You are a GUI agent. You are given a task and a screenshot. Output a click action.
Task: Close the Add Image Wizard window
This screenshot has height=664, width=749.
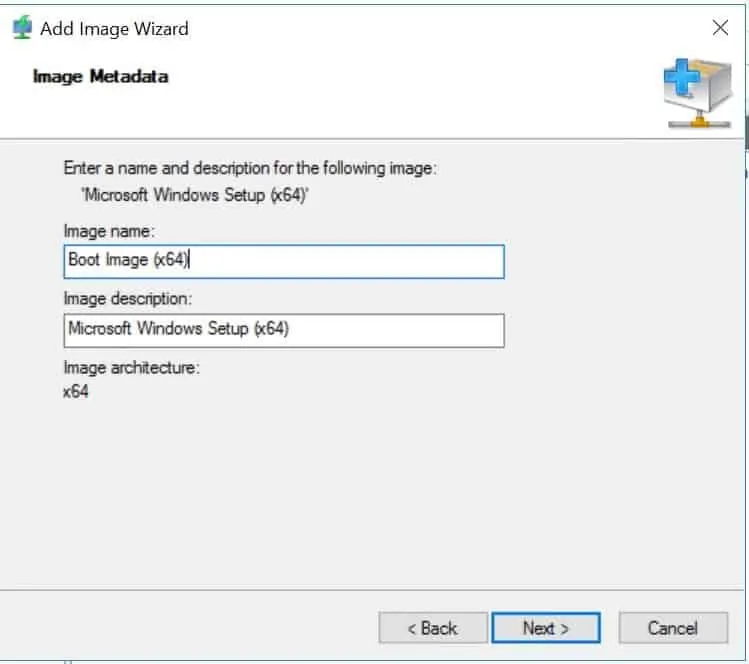coord(720,28)
